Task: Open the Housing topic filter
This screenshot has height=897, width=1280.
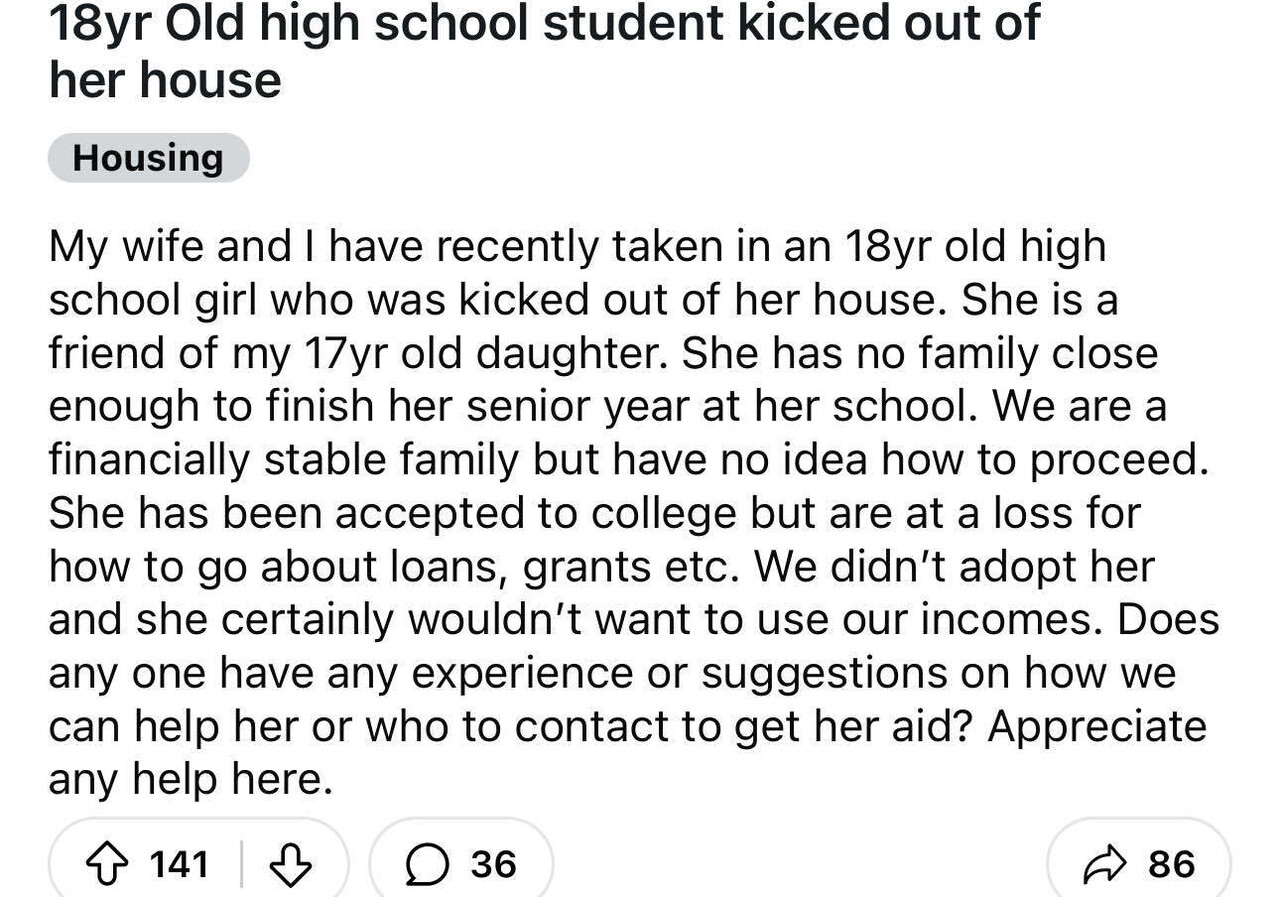Action: 148,157
